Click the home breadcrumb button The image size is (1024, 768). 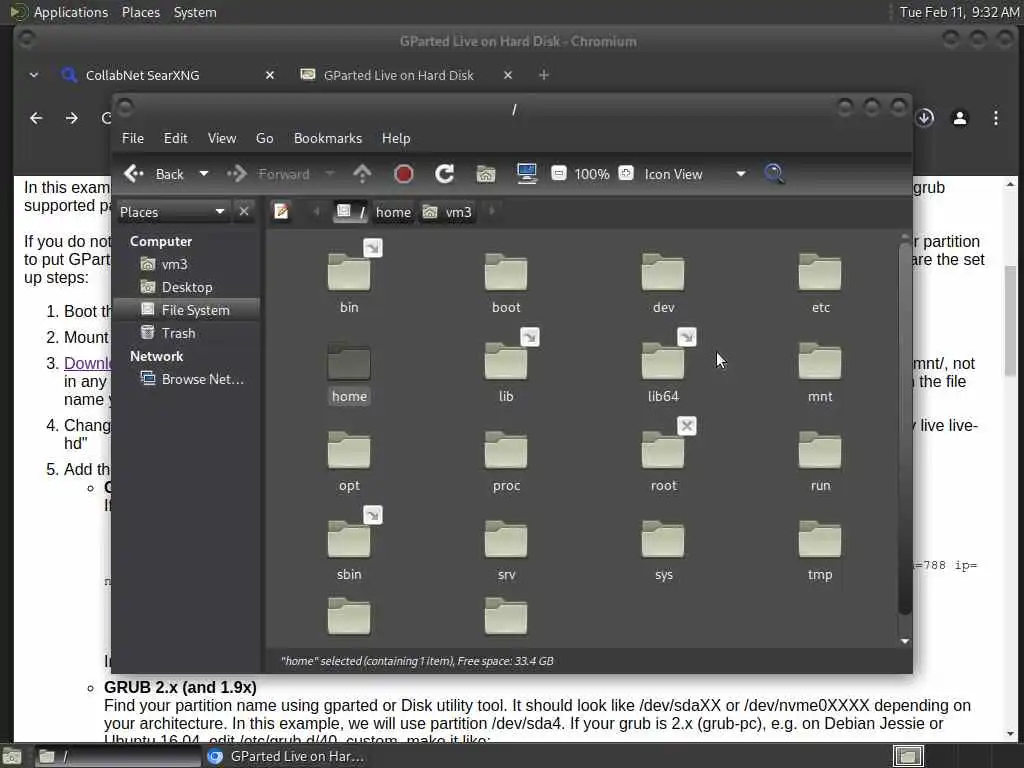[x=393, y=212]
